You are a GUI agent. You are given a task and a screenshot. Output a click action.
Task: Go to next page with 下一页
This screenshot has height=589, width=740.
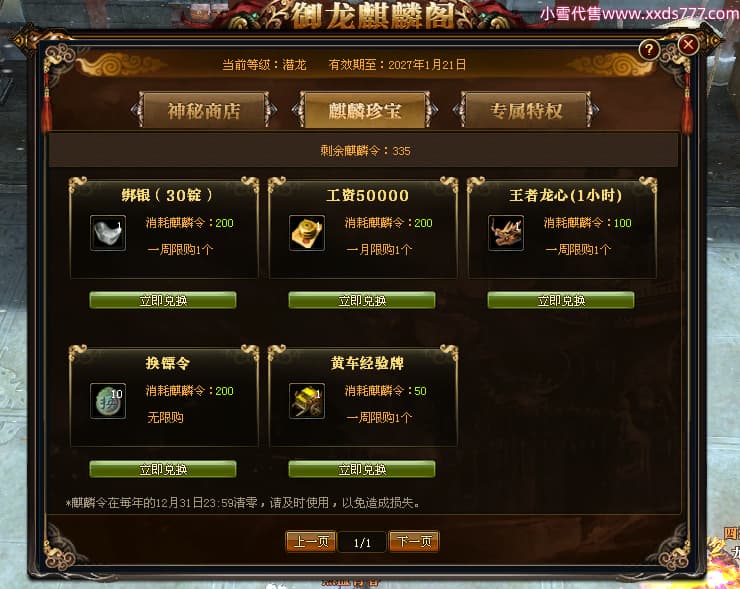click(414, 541)
